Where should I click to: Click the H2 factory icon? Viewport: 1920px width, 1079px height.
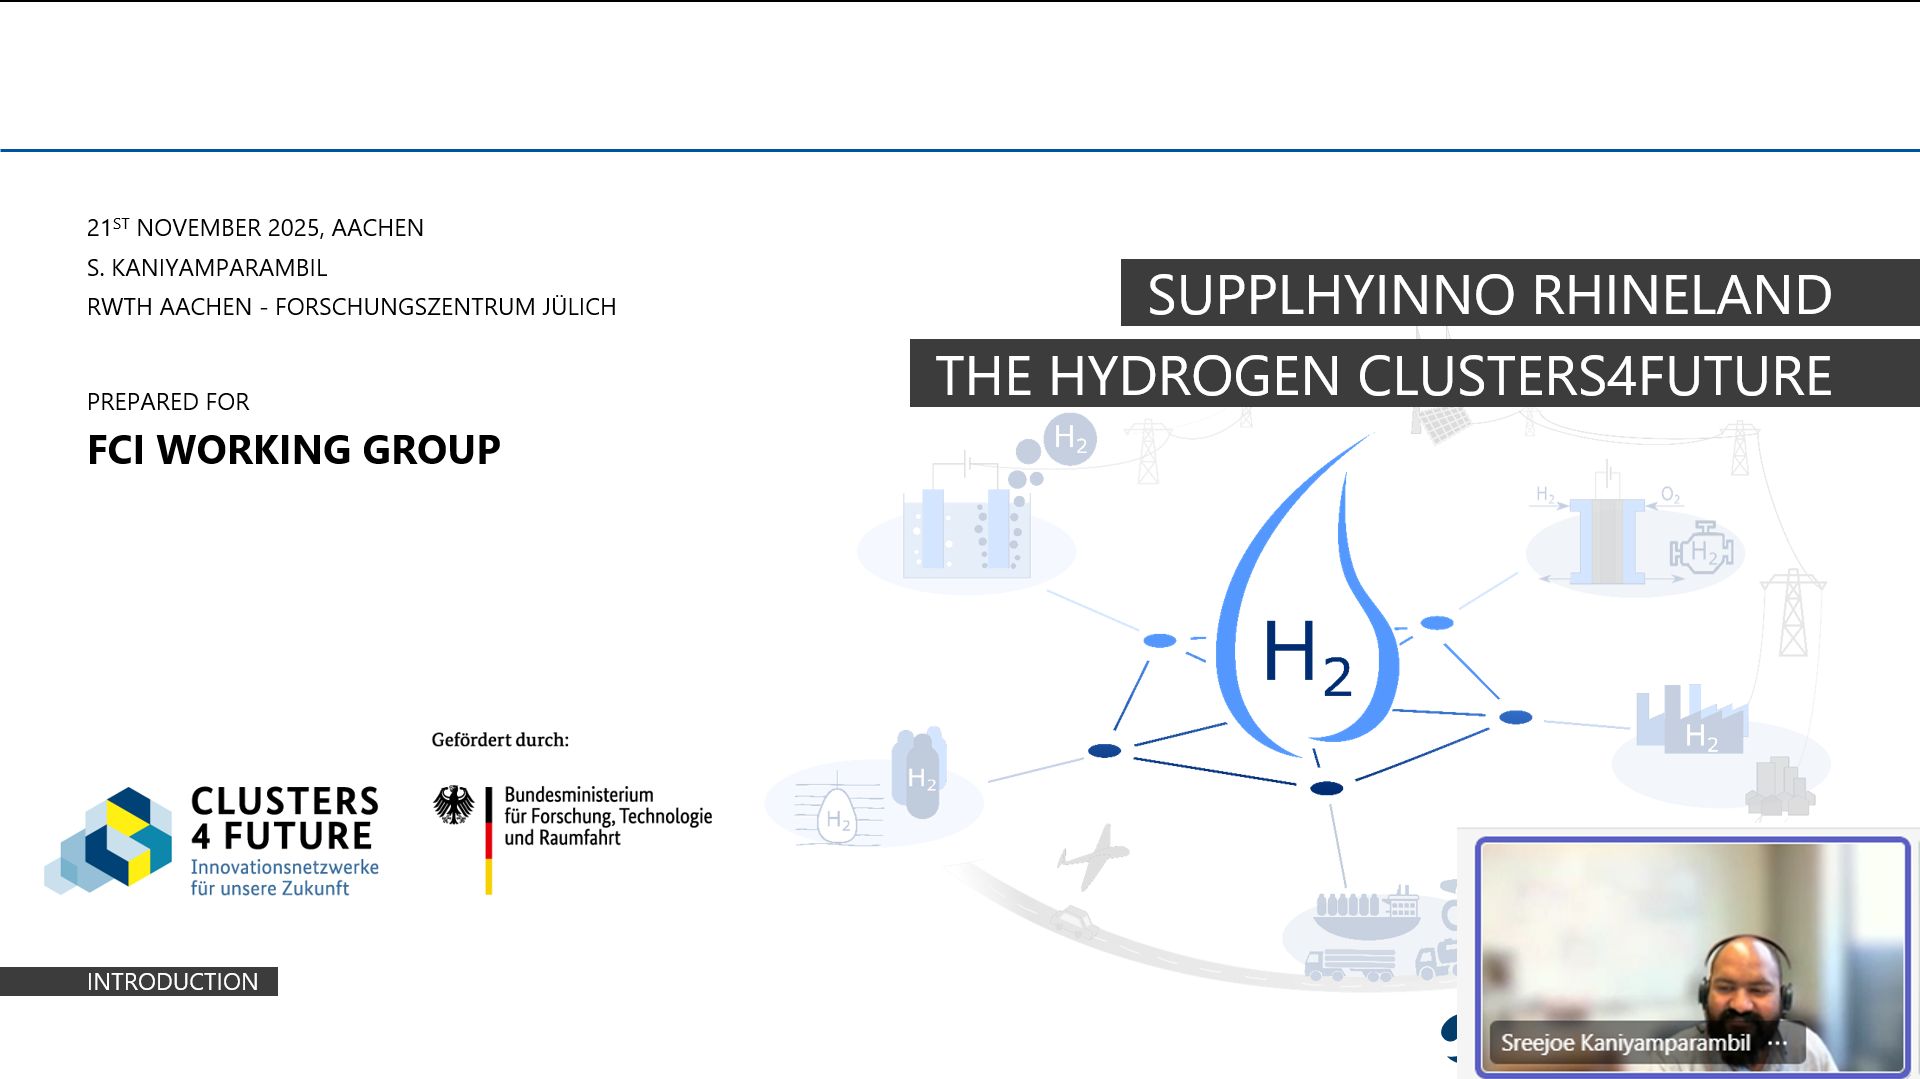point(1692,722)
